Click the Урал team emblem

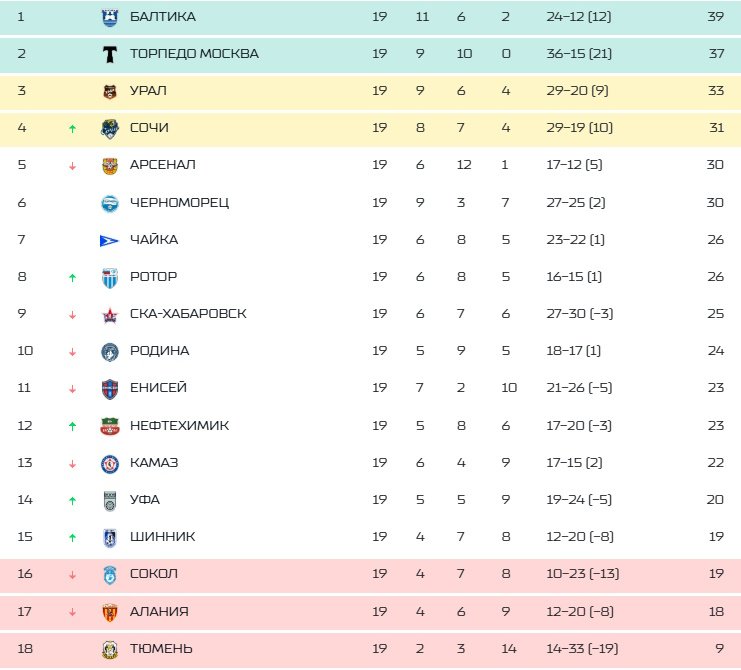point(110,91)
